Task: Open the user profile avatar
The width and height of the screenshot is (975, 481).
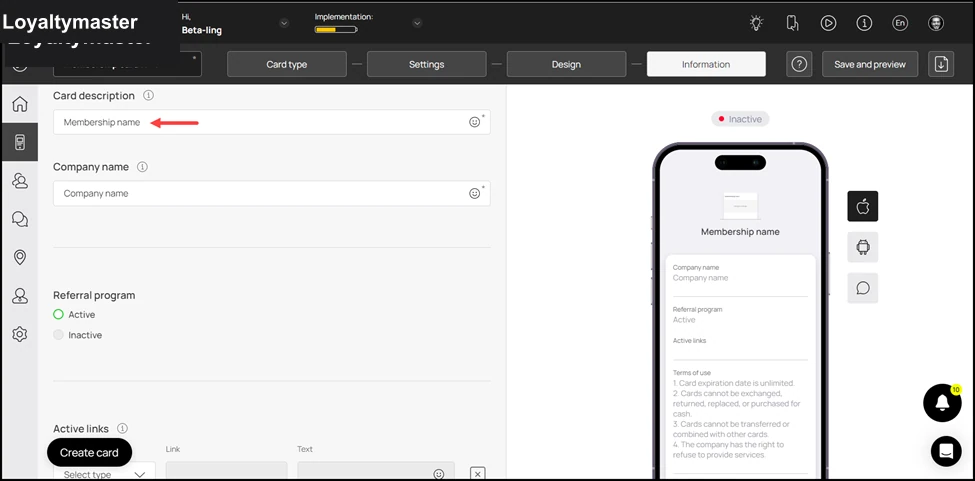Action: [x=936, y=24]
